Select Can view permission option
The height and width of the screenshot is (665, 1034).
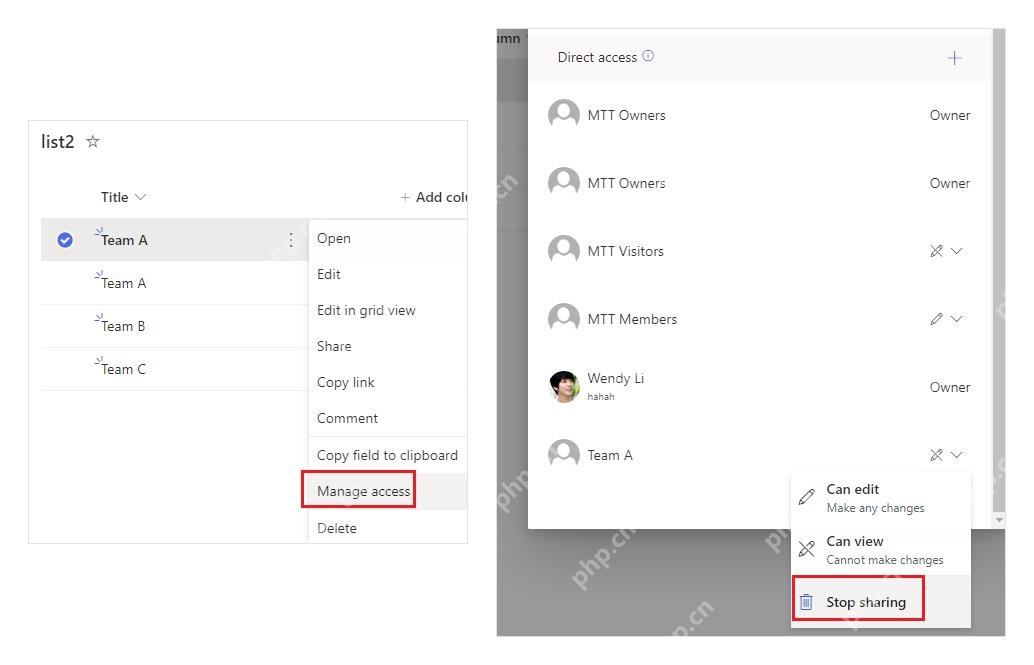pyautogui.click(x=881, y=550)
